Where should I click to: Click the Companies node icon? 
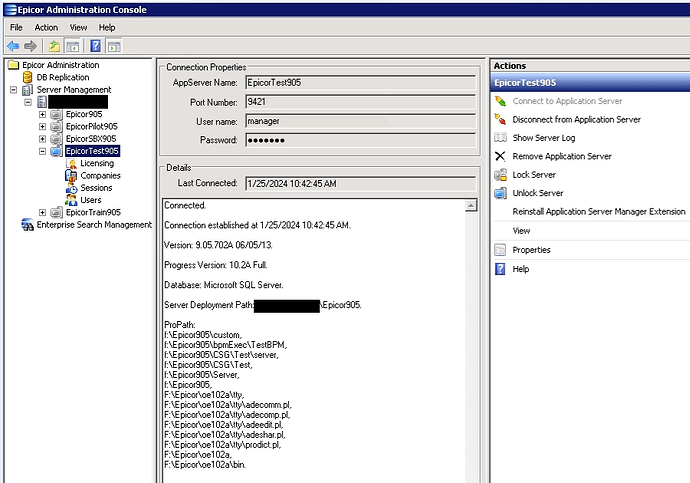[x=71, y=176]
